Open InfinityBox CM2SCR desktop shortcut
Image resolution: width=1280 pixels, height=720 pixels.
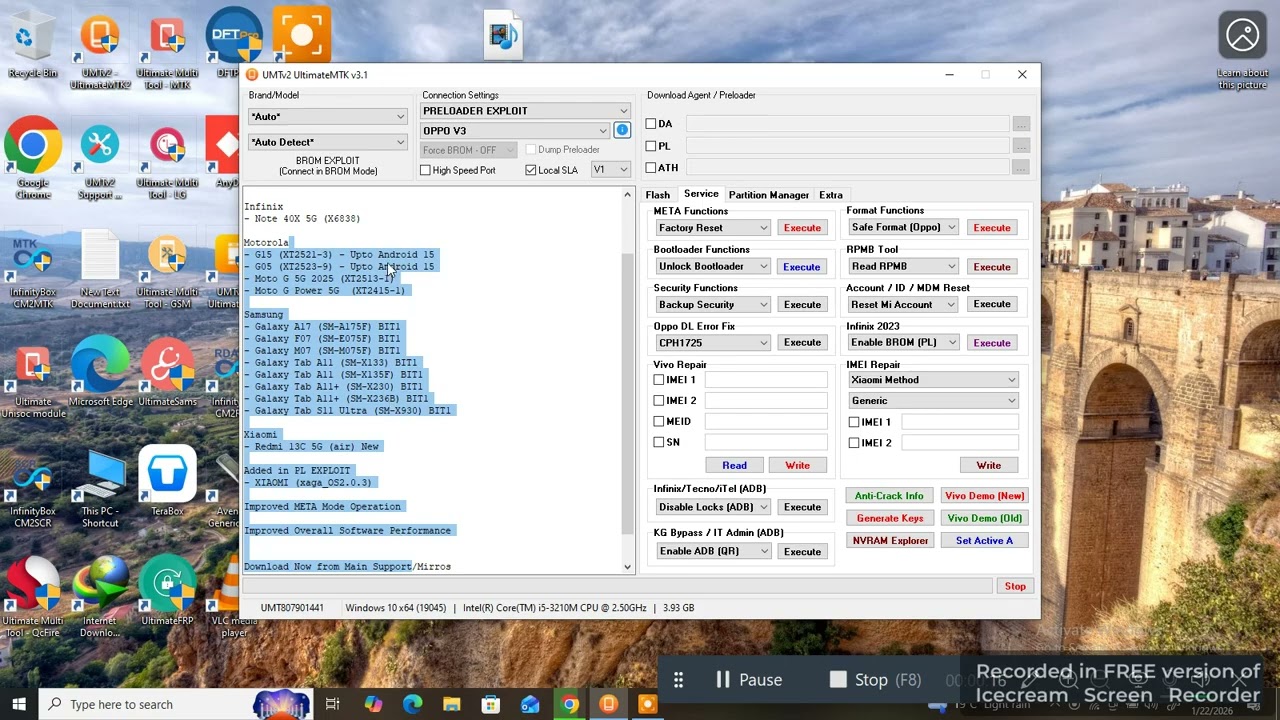click(x=32, y=490)
